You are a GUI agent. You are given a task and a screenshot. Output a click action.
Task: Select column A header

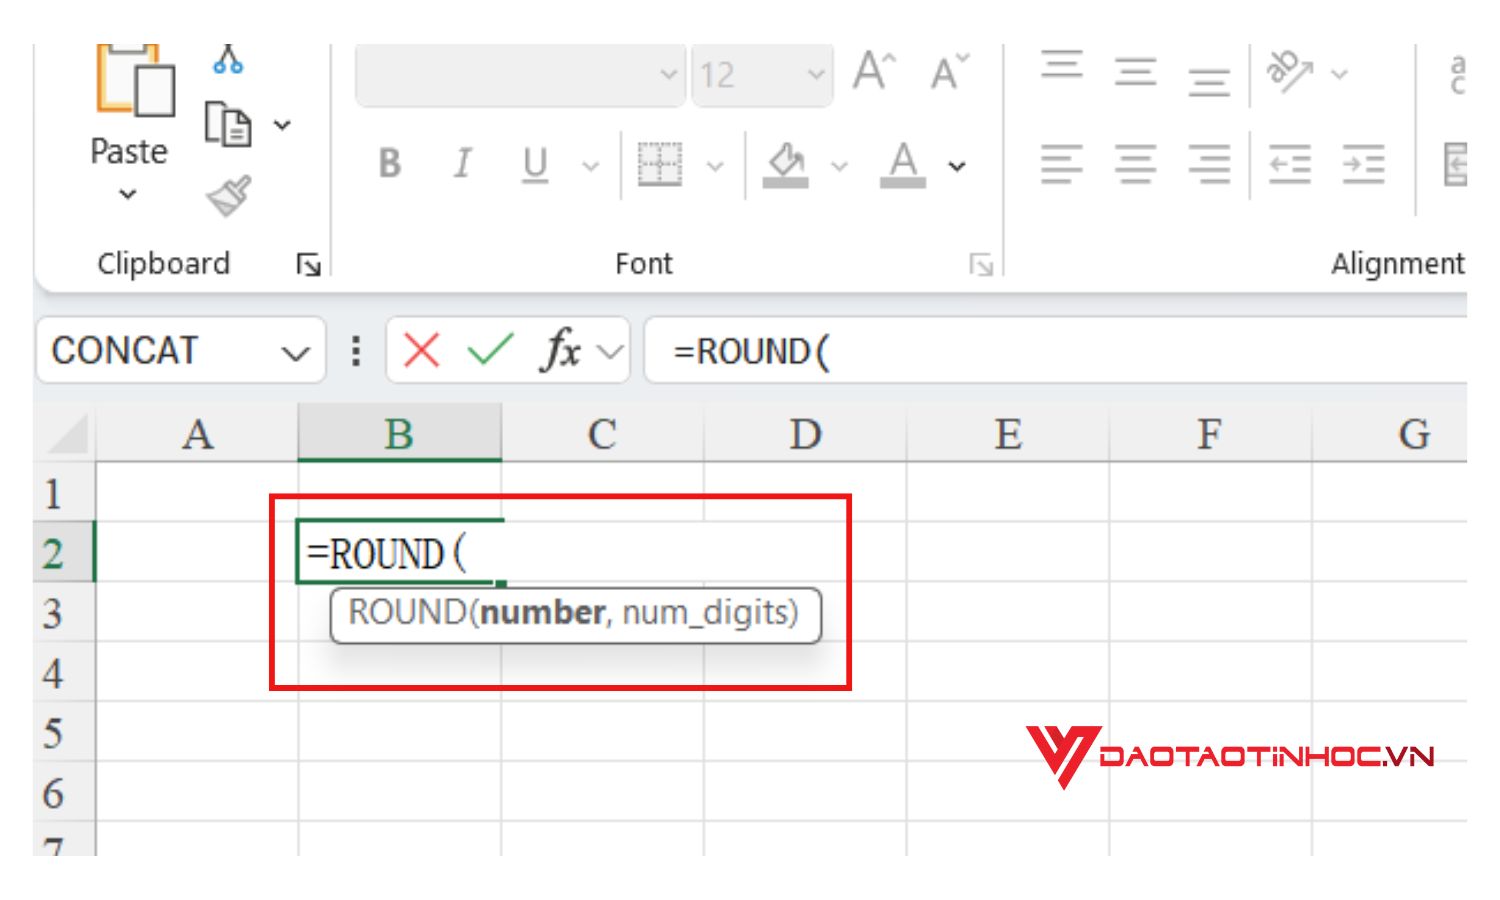(x=197, y=433)
